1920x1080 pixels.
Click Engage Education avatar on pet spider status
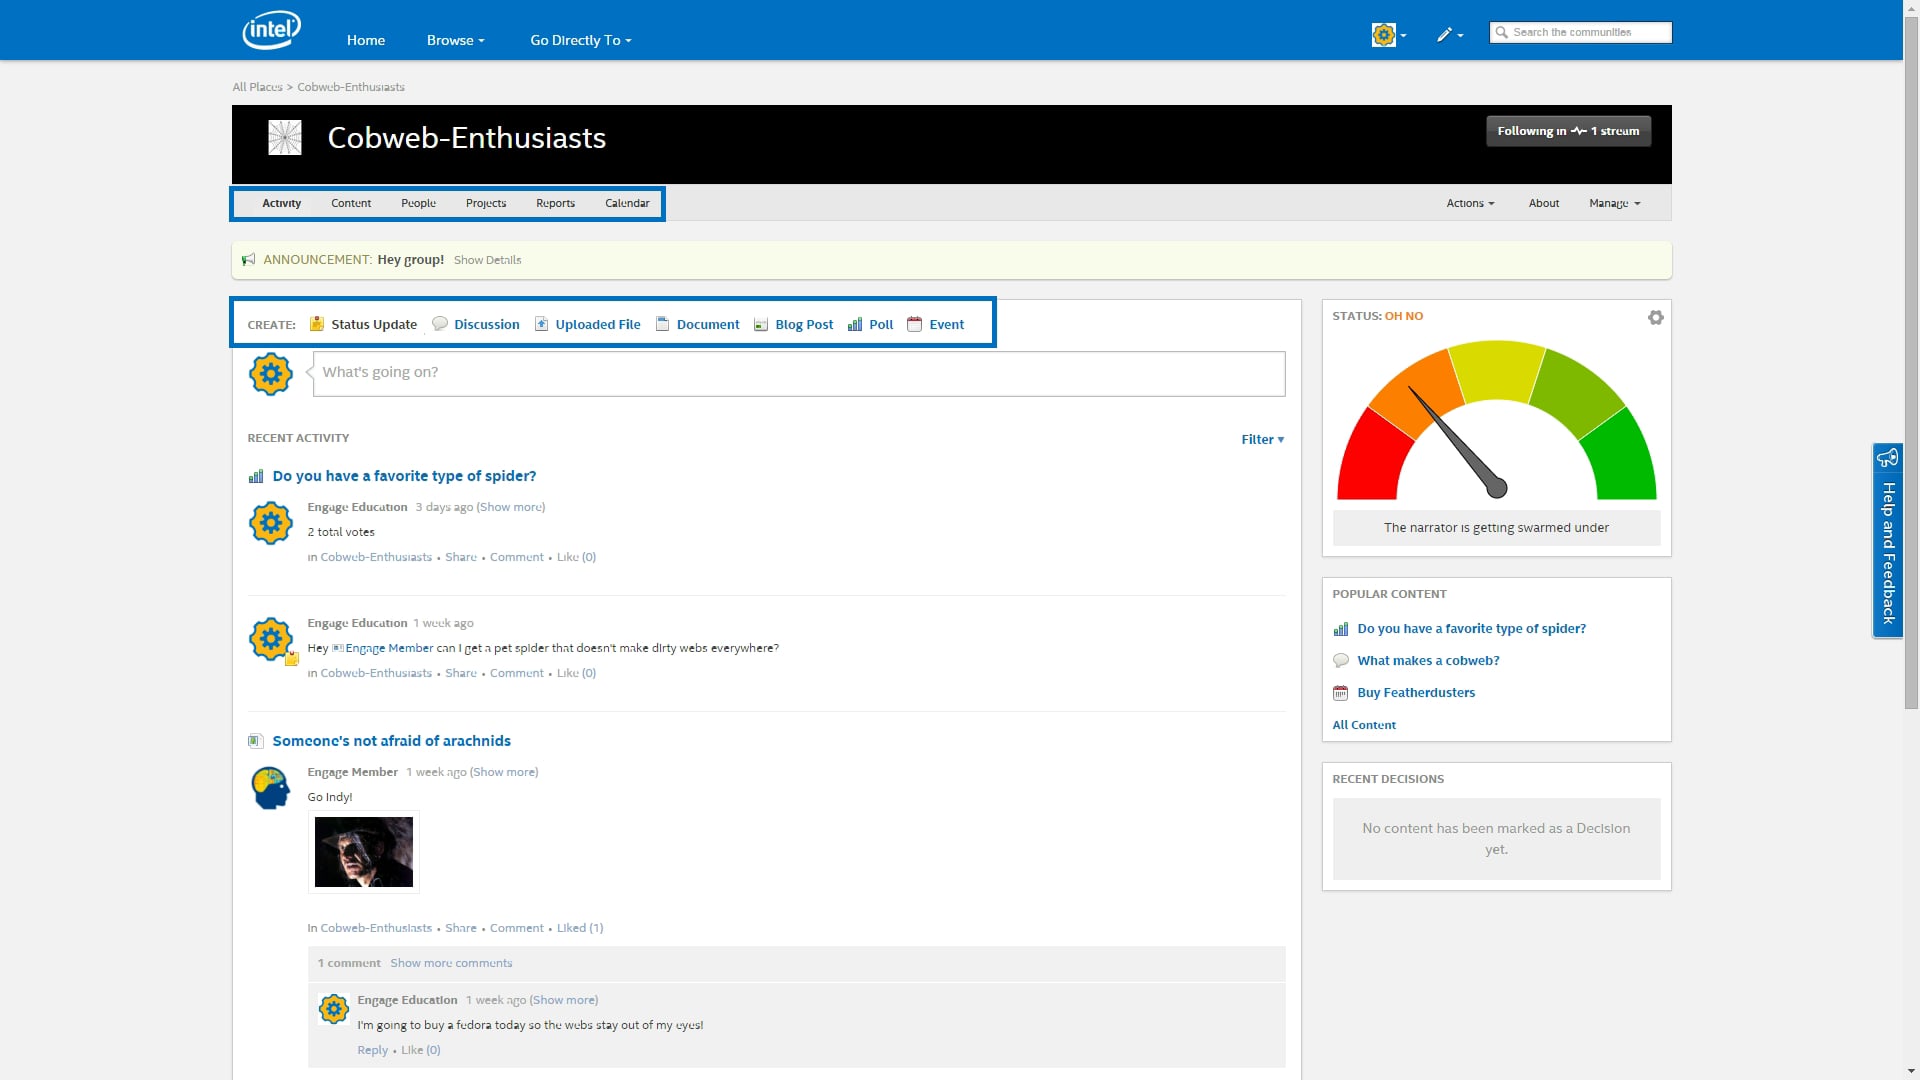tap(270, 639)
